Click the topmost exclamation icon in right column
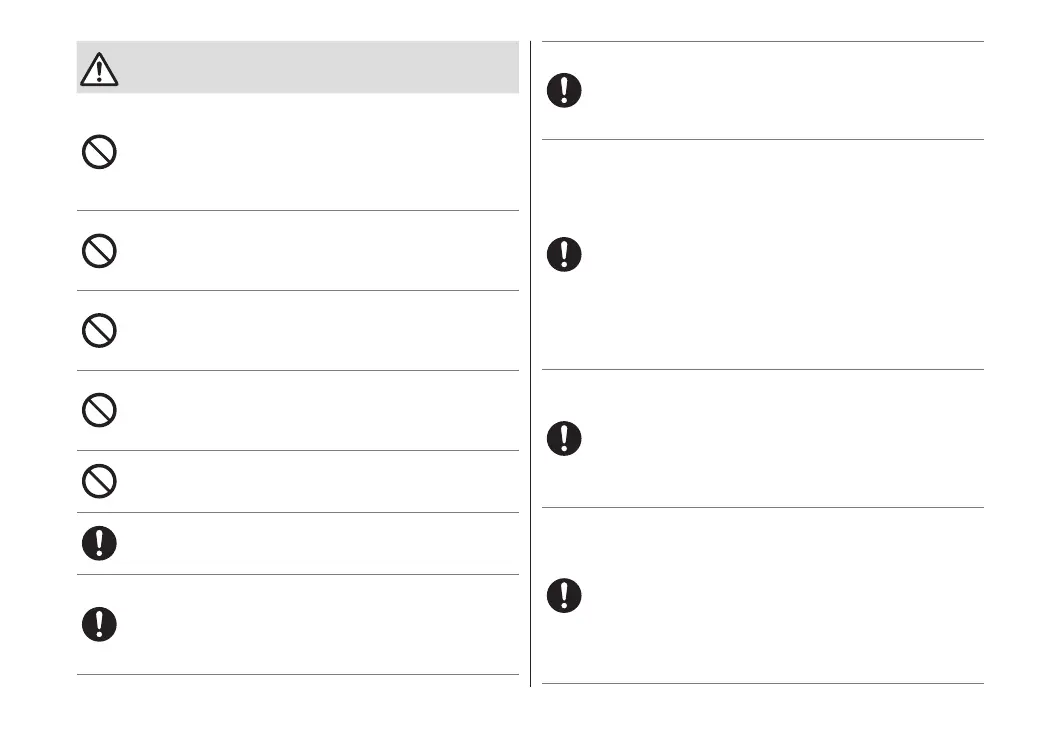The width and height of the screenshot is (1060, 732). tap(564, 91)
